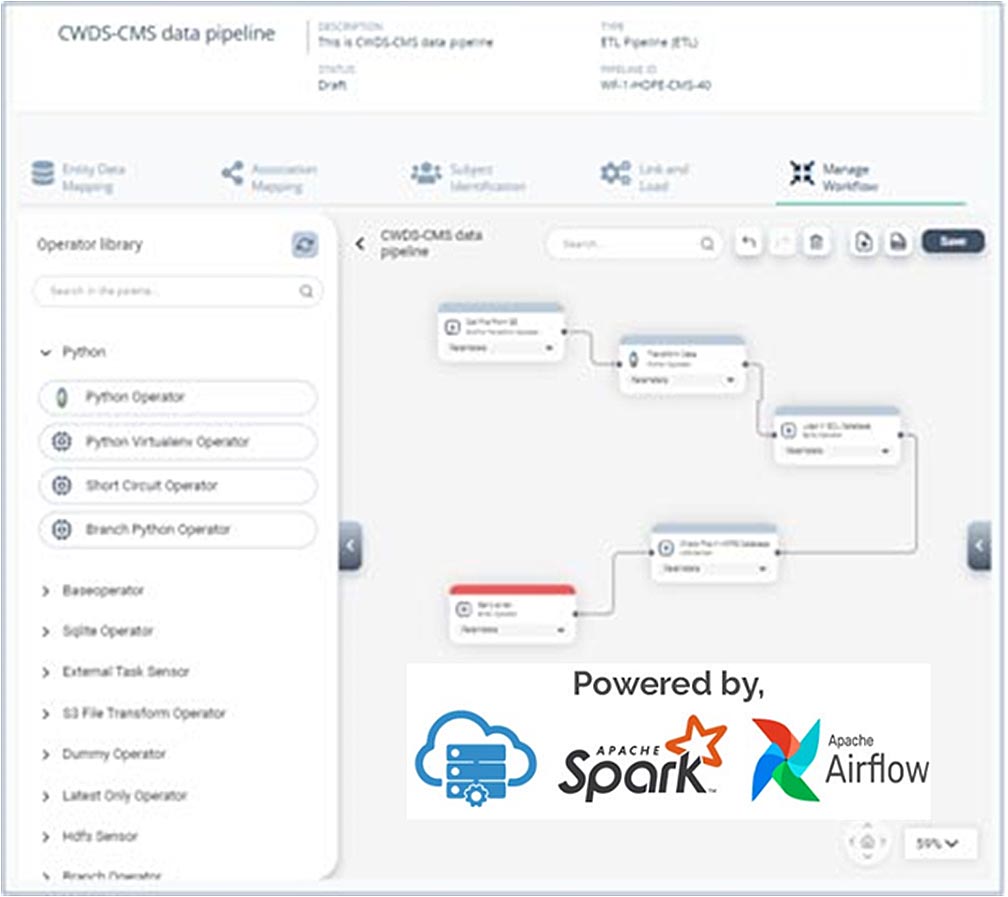Click the Apache Airflow logo
Viewport: 1008px width, 897px height.
click(x=840, y=761)
